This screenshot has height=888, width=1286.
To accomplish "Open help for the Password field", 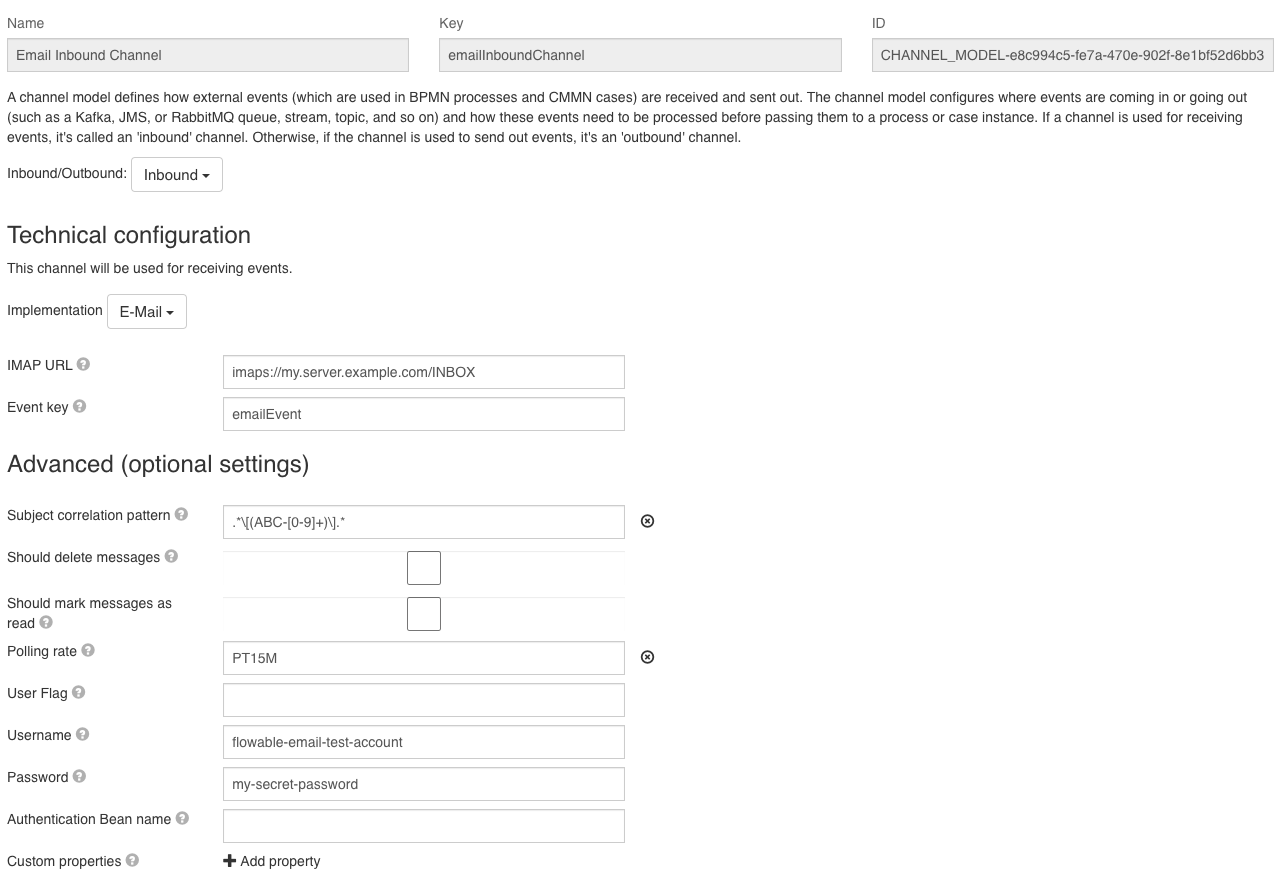I will pos(79,776).
